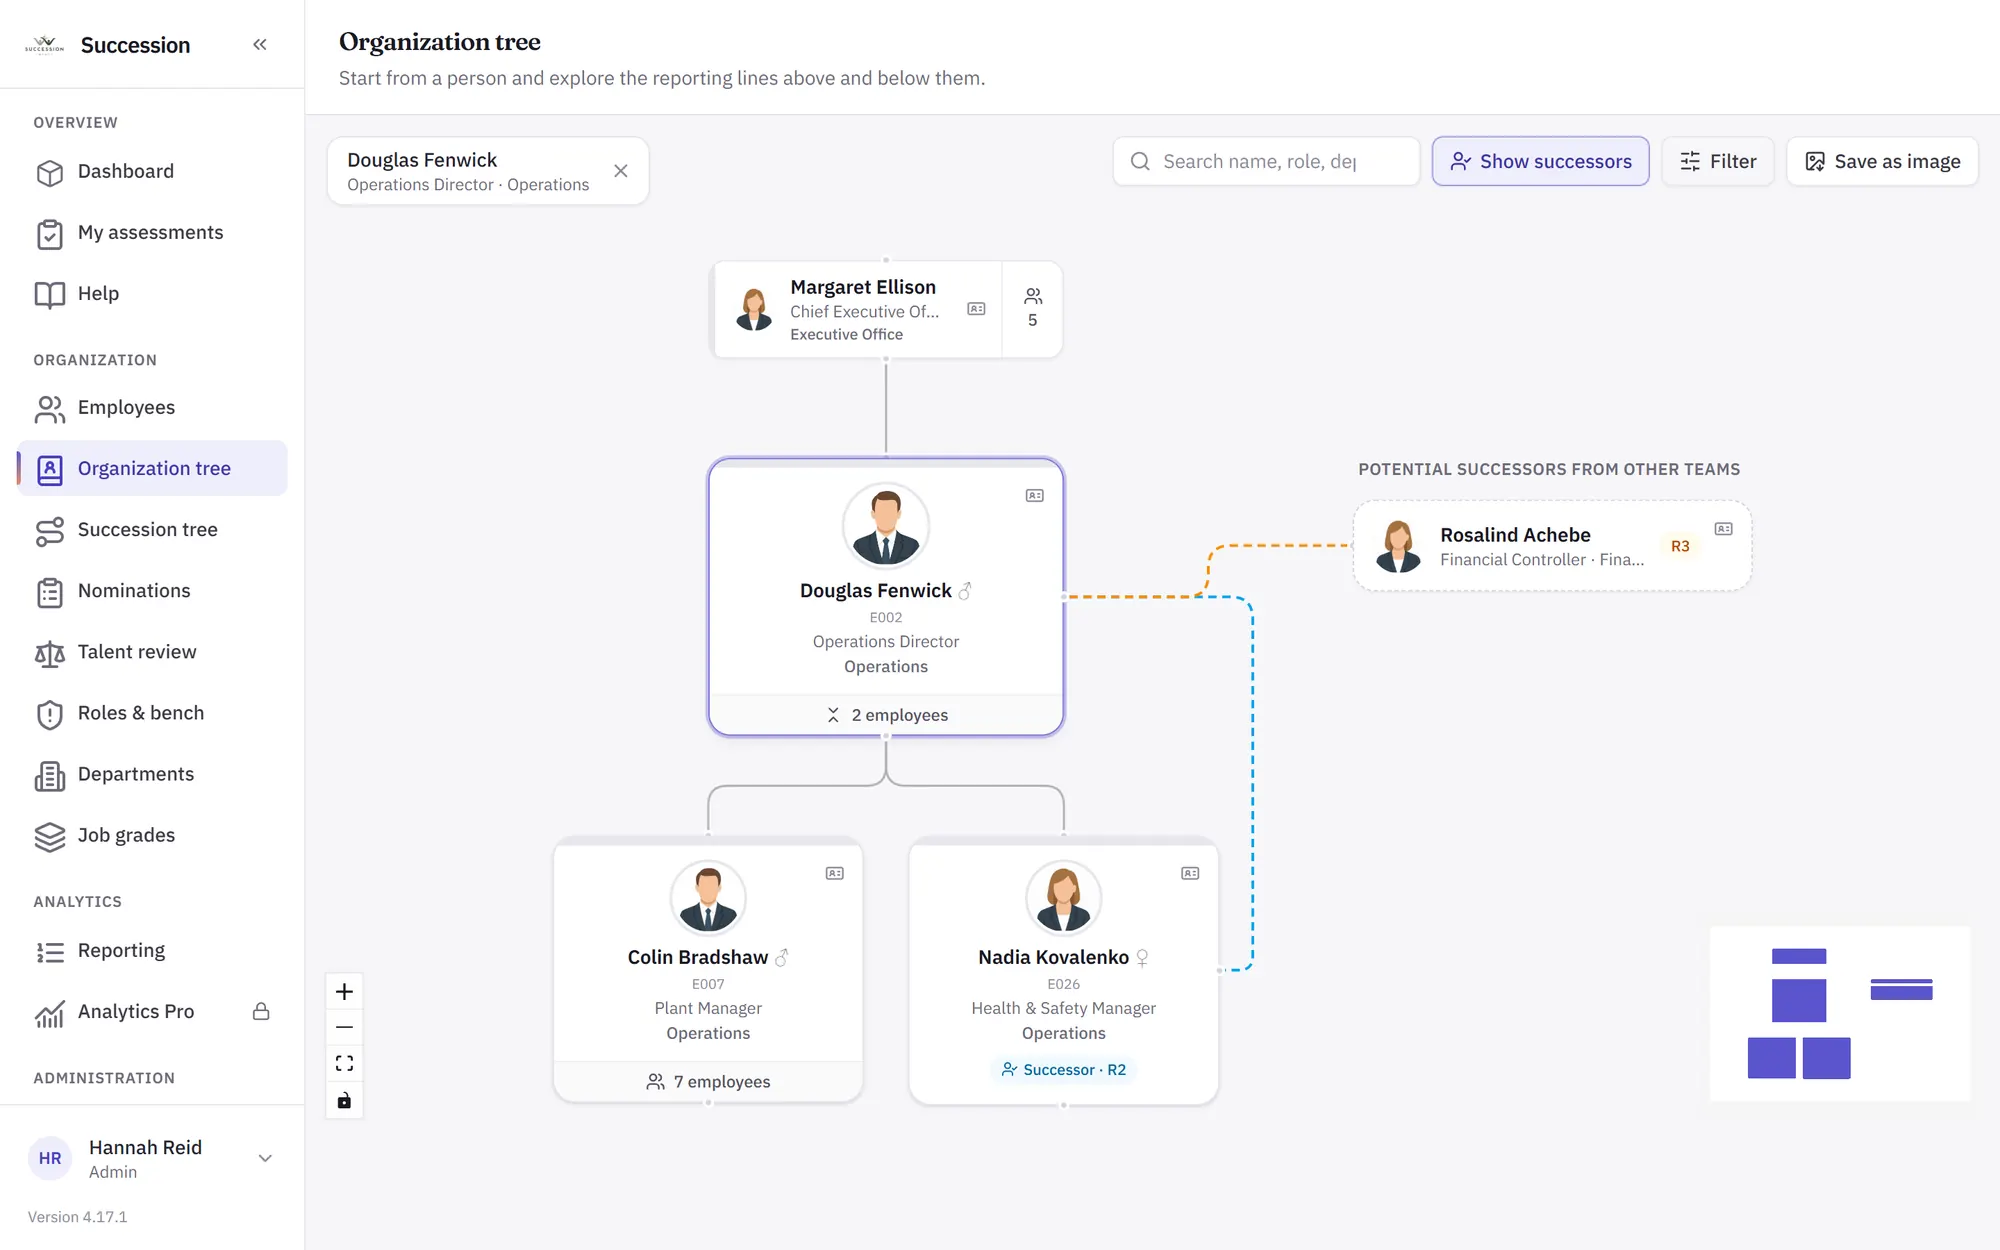The height and width of the screenshot is (1250, 2000).
Task: Open the Filter options
Action: tap(1717, 161)
